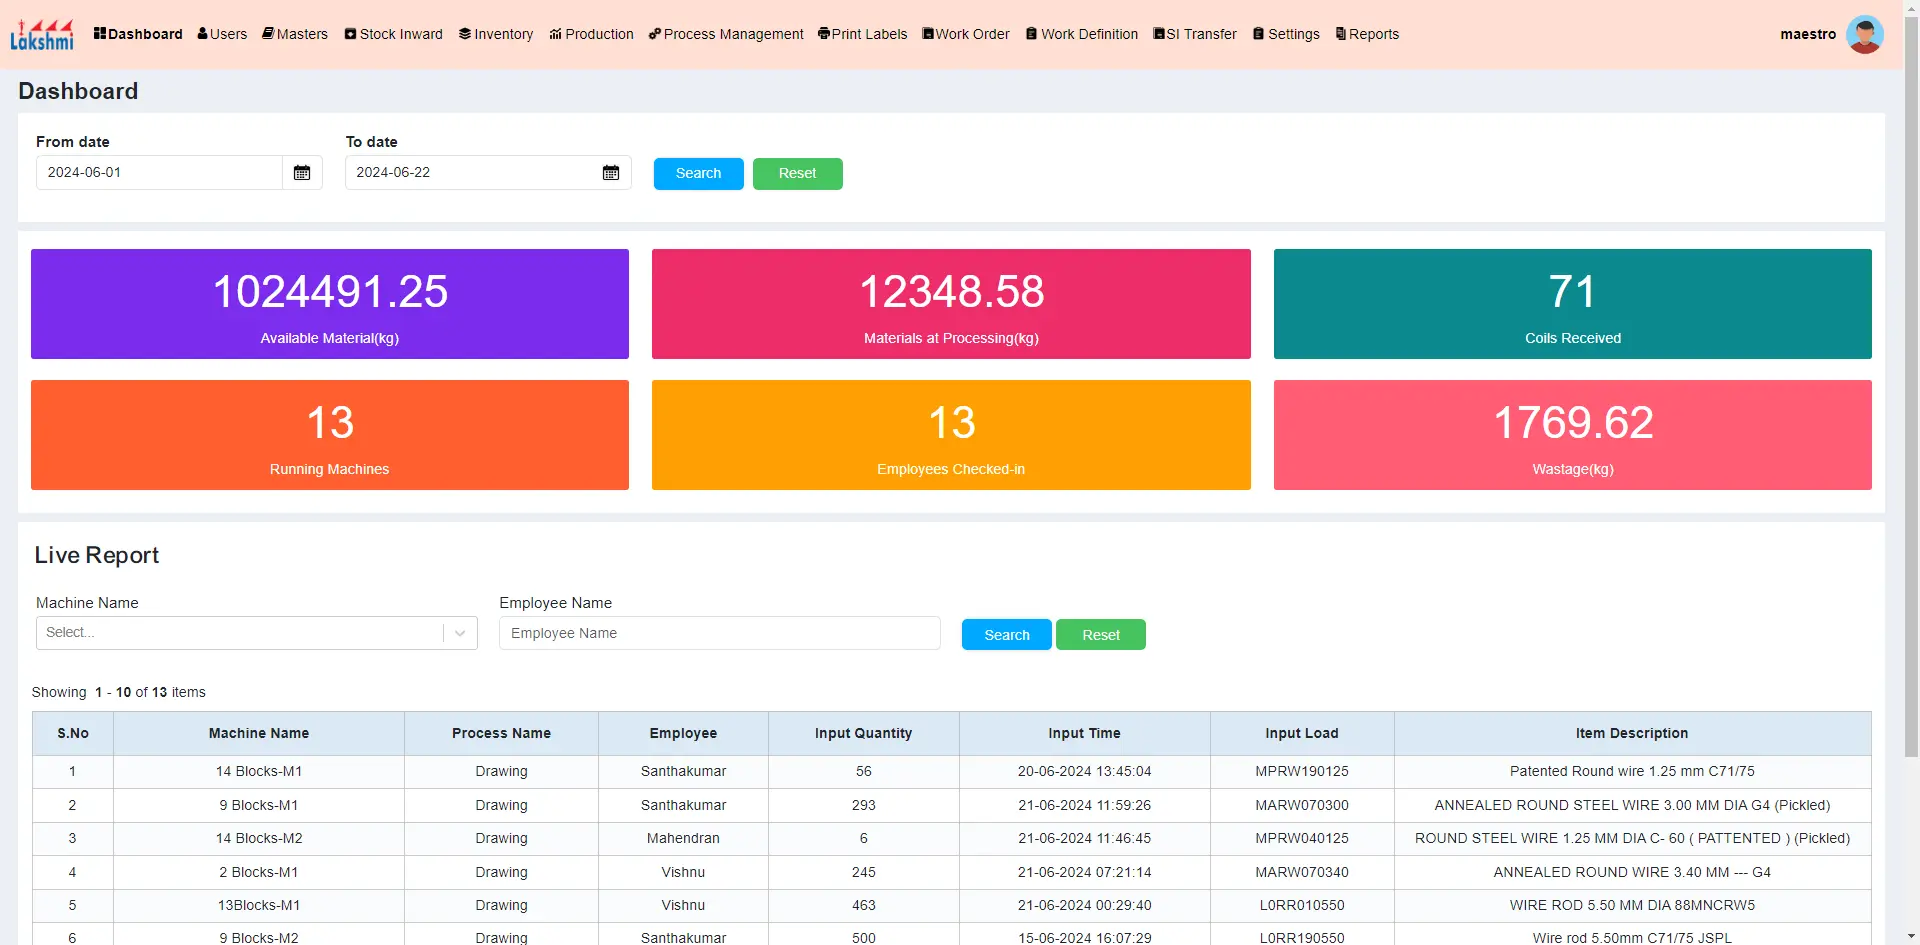Click Search in Live Report
Image resolution: width=1920 pixels, height=945 pixels.
pyautogui.click(x=1006, y=635)
